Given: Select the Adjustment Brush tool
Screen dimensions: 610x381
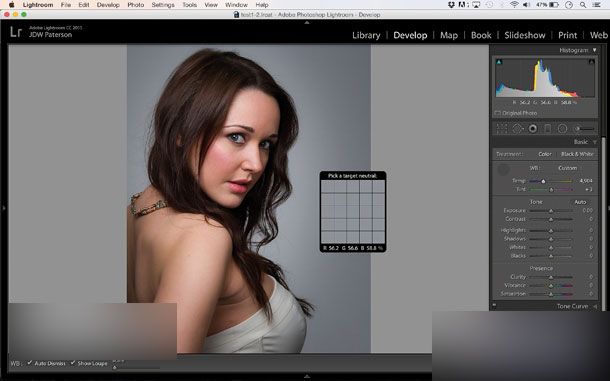Looking at the screenshot, I should [x=584, y=128].
